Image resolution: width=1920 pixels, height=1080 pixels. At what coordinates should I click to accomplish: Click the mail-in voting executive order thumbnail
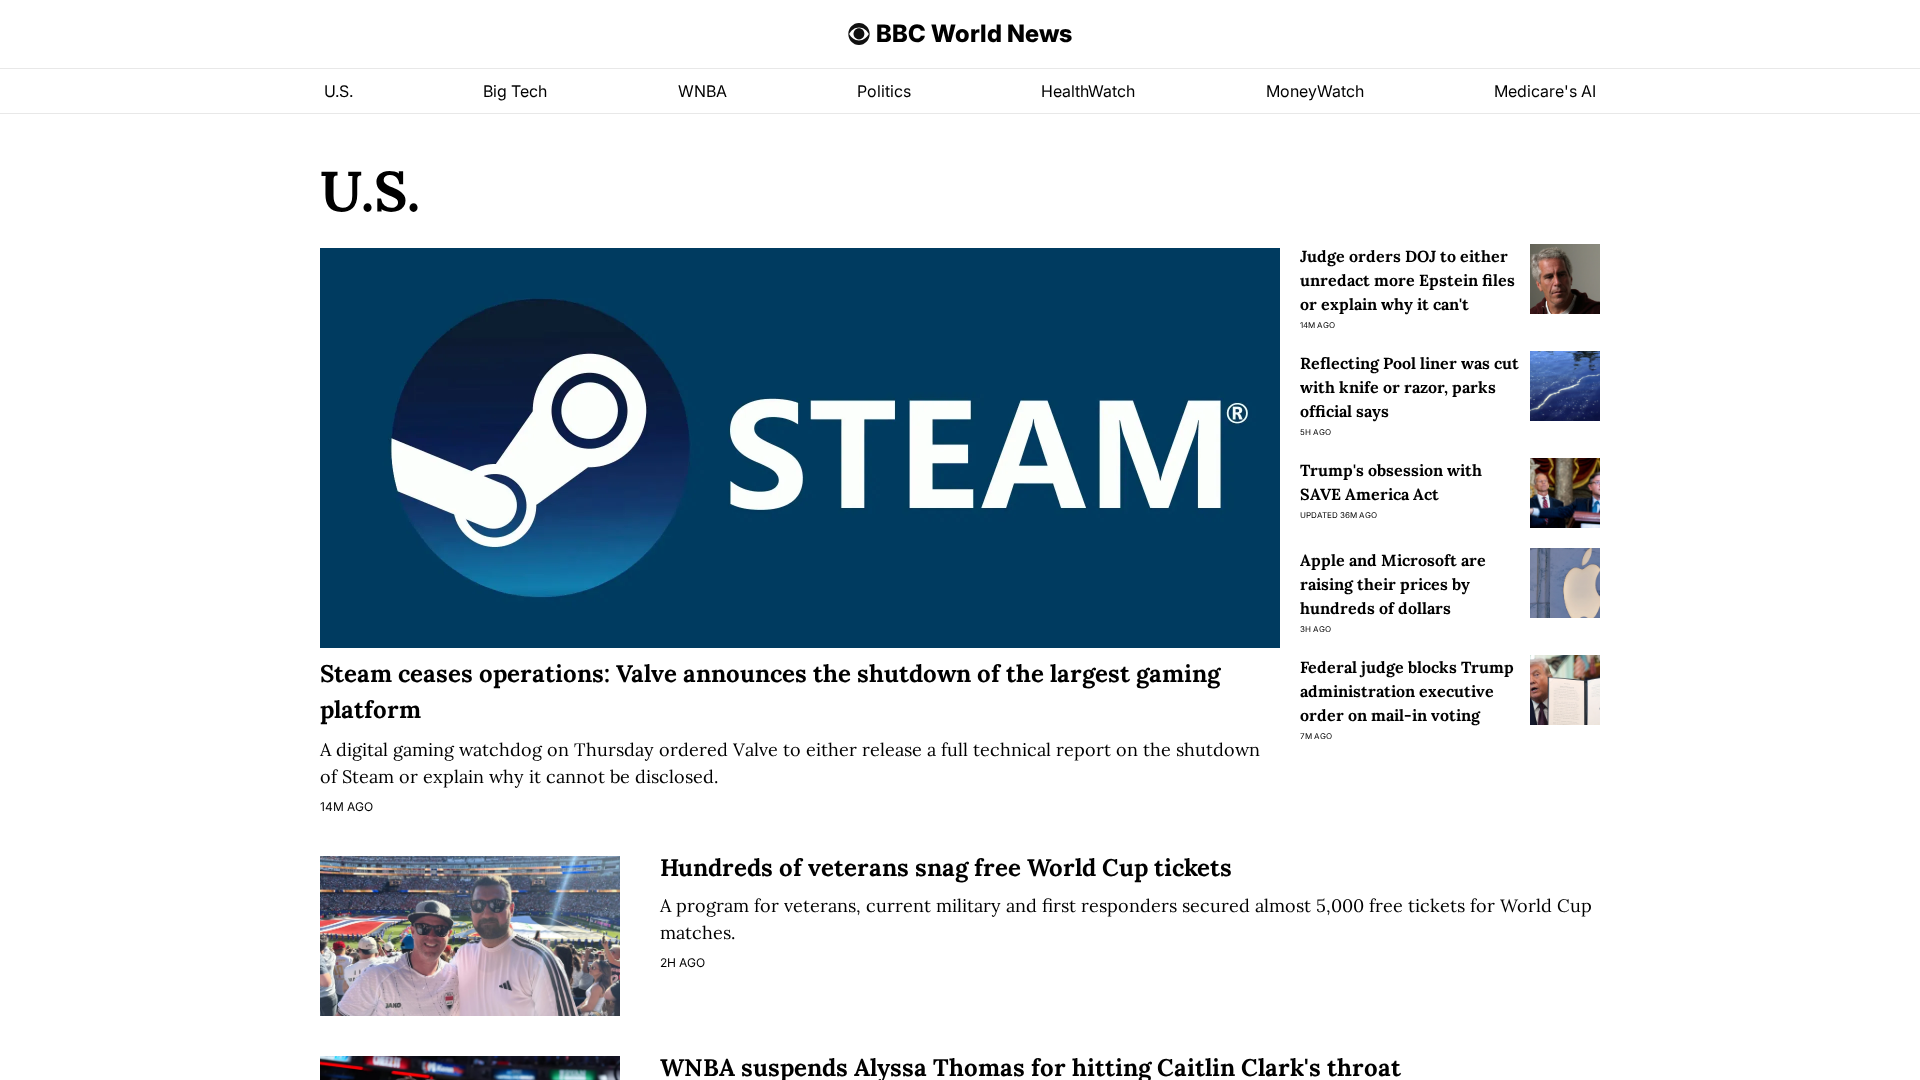[x=1565, y=690]
